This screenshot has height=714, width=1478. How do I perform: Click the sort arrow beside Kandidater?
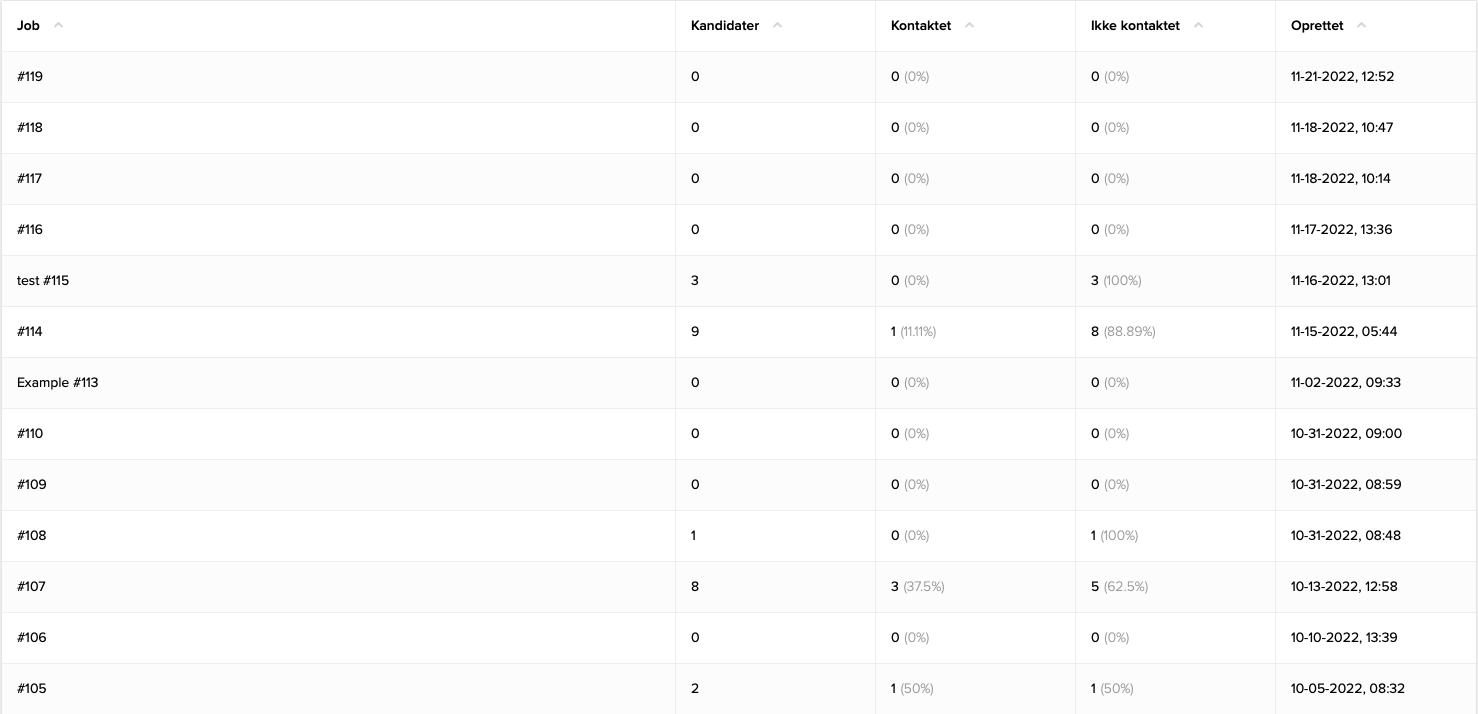click(x=777, y=25)
